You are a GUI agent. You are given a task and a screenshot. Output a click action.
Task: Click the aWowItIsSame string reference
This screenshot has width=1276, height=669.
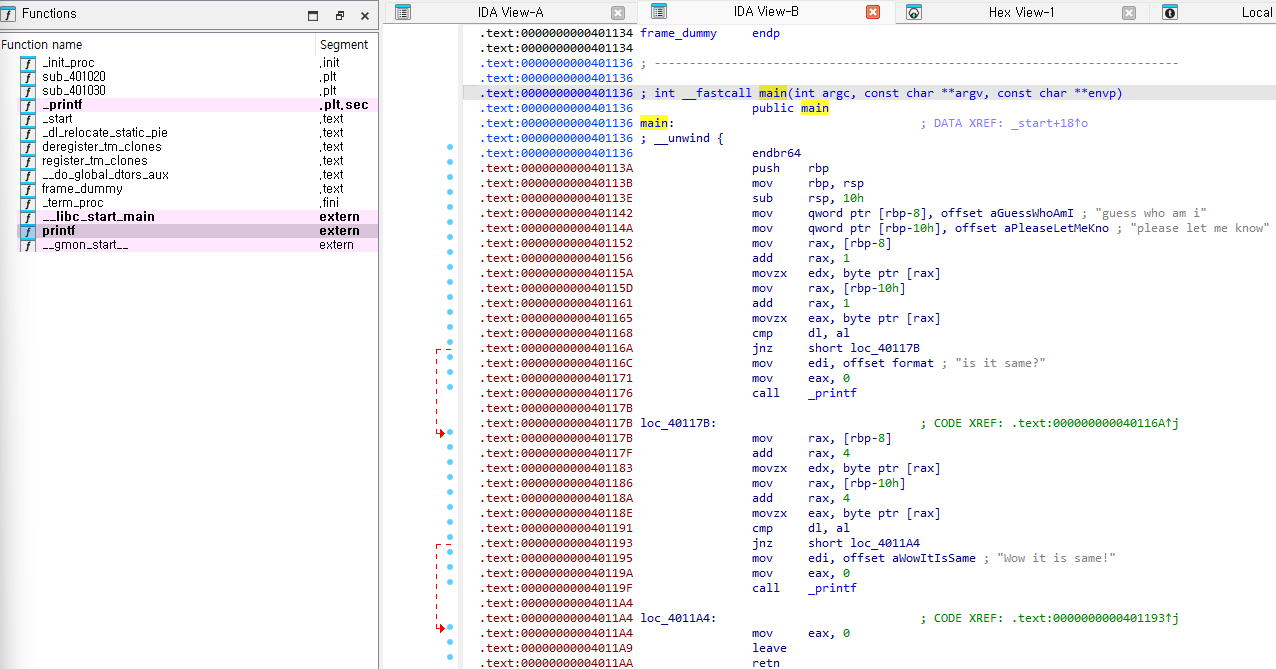tap(933, 558)
